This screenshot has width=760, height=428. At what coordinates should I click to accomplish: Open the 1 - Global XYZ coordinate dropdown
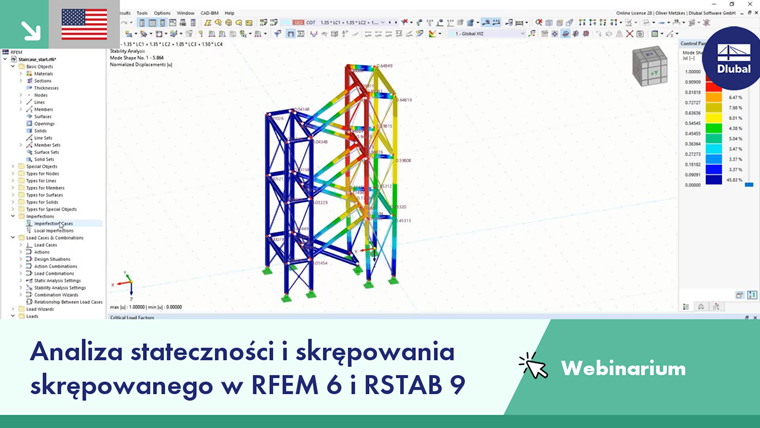(522, 34)
